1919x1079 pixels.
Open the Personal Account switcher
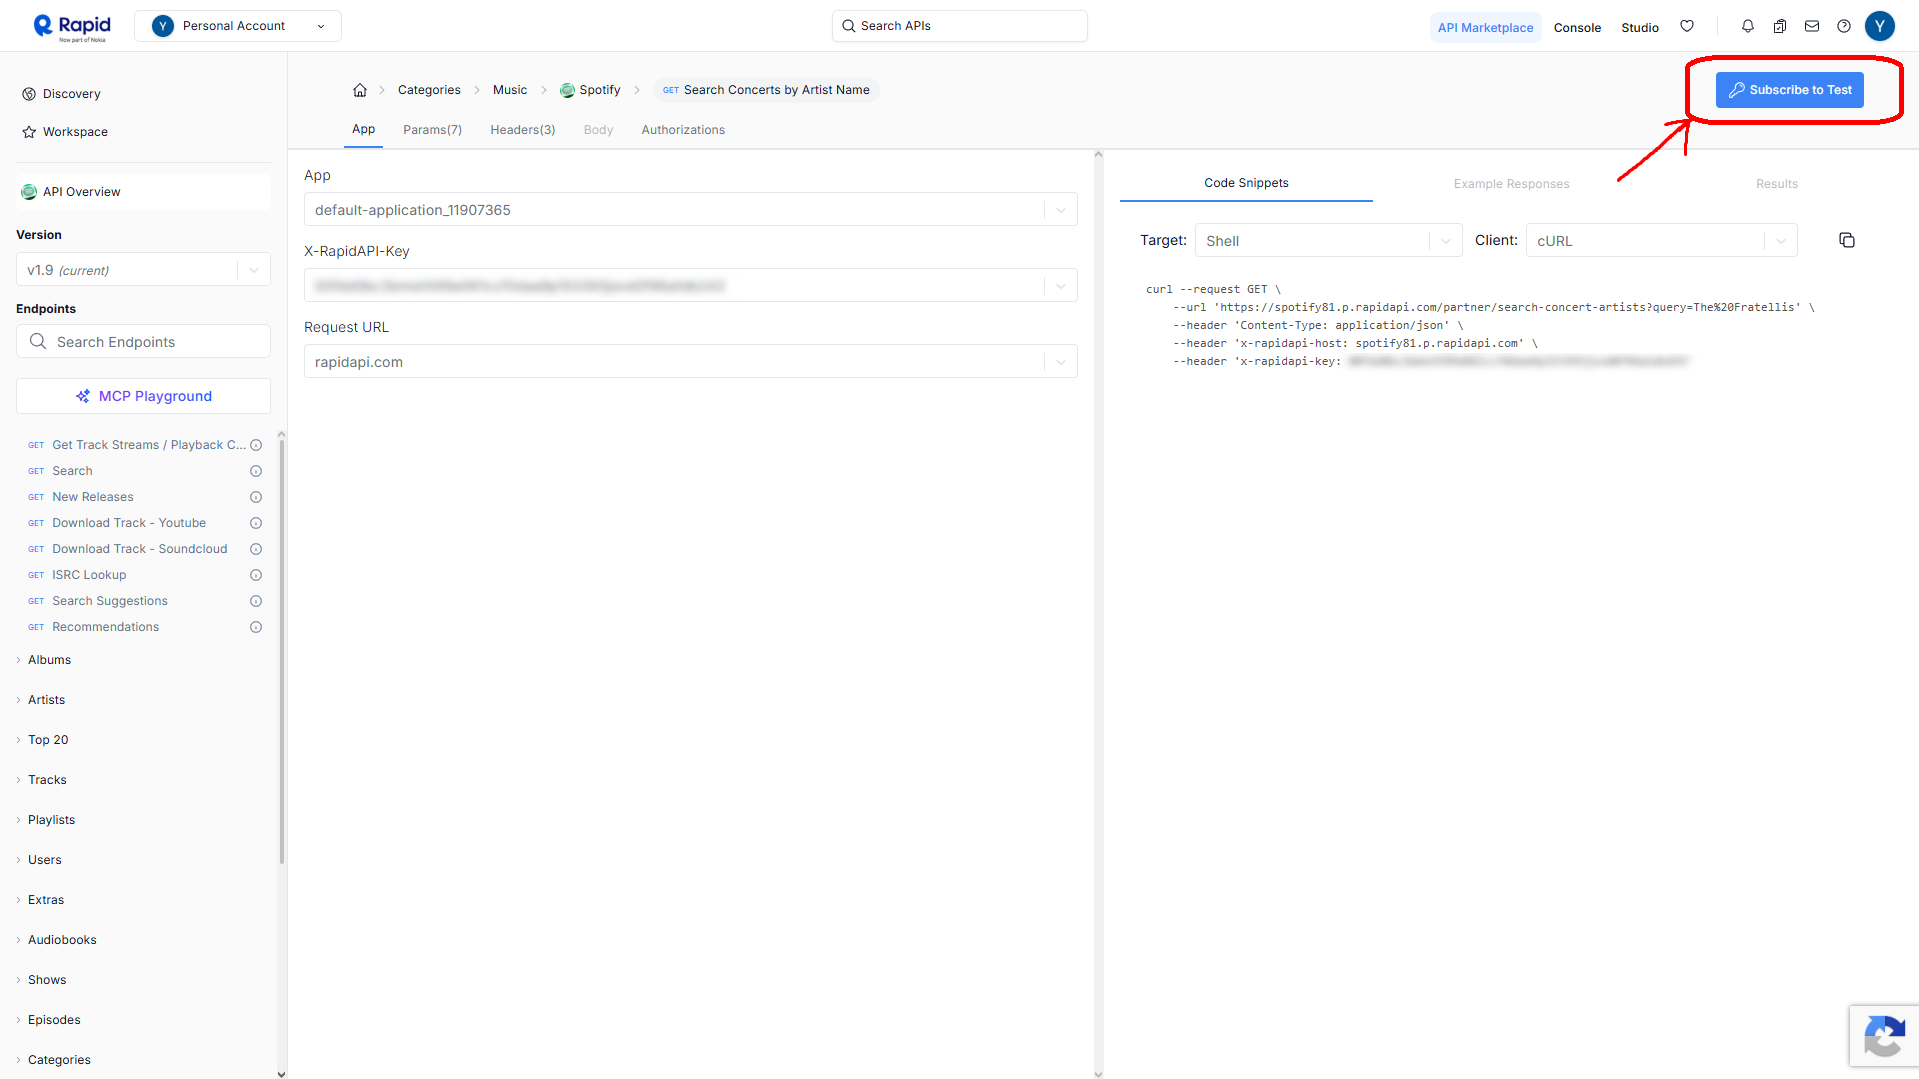pos(238,26)
